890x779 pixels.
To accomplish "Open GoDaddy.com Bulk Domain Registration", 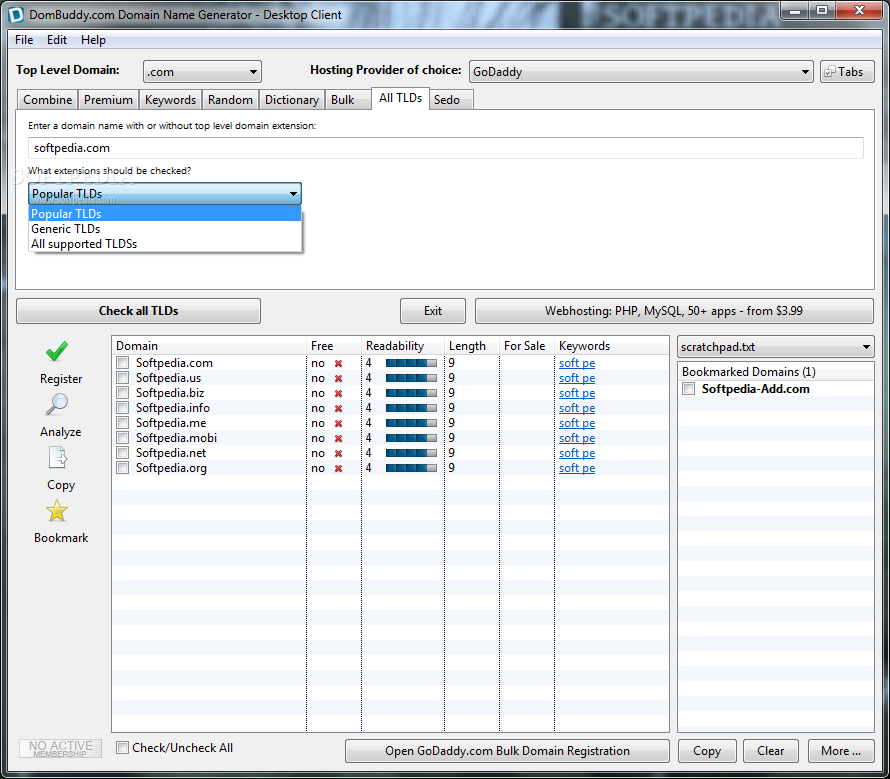I will pyautogui.click(x=507, y=751).
